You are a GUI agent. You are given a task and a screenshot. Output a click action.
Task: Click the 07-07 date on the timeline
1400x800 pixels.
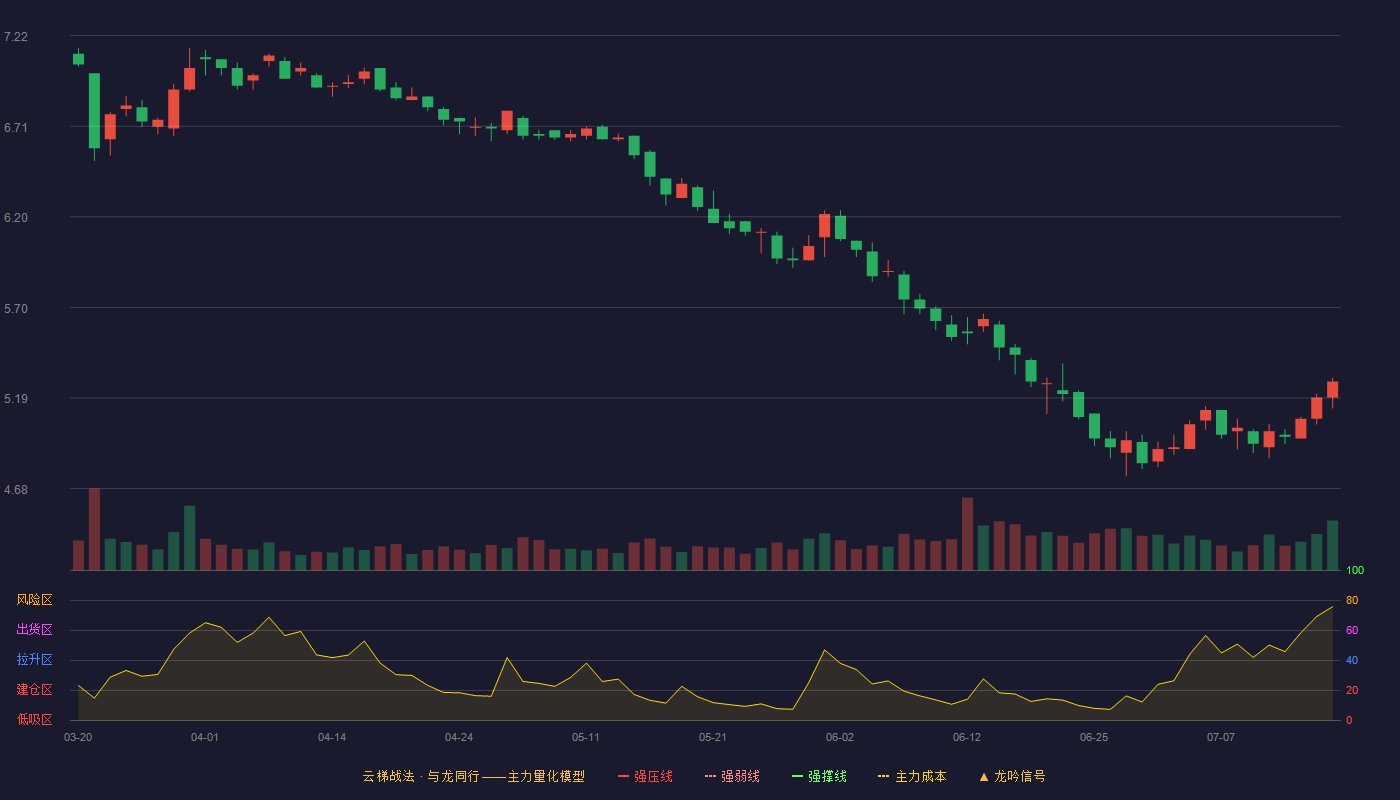[x=1221, y=737]
